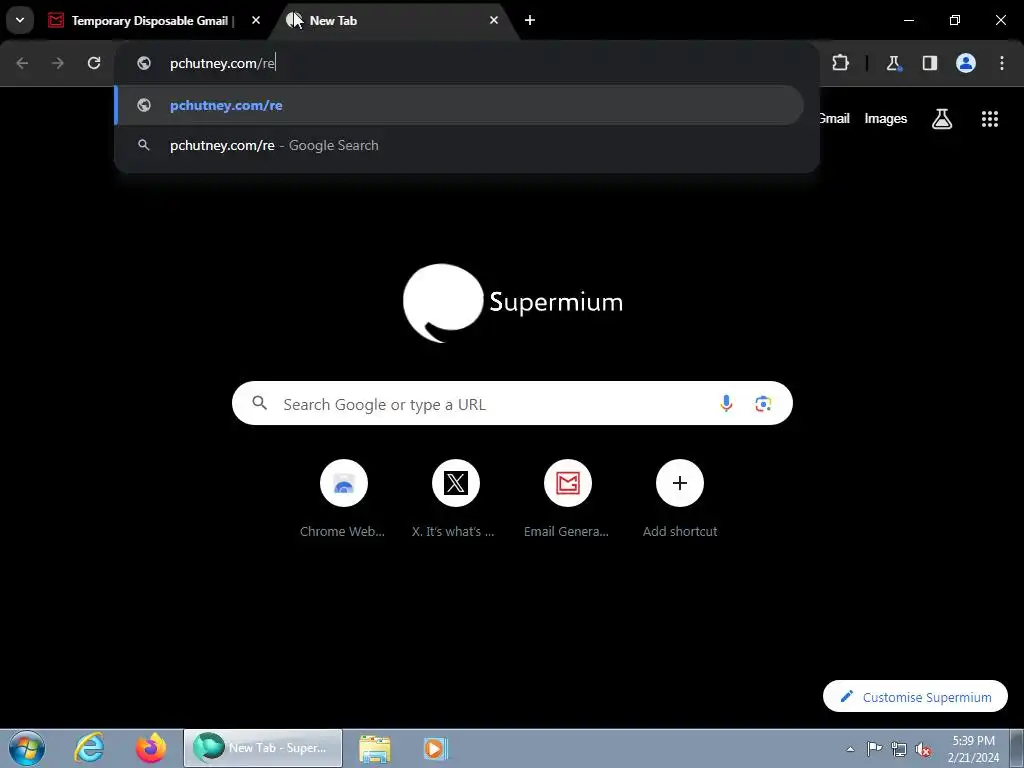Open Search Labs flask icon on page
Image resolution: width=1024 pixels, height=768 pixels.
click(x=942, y=119)
